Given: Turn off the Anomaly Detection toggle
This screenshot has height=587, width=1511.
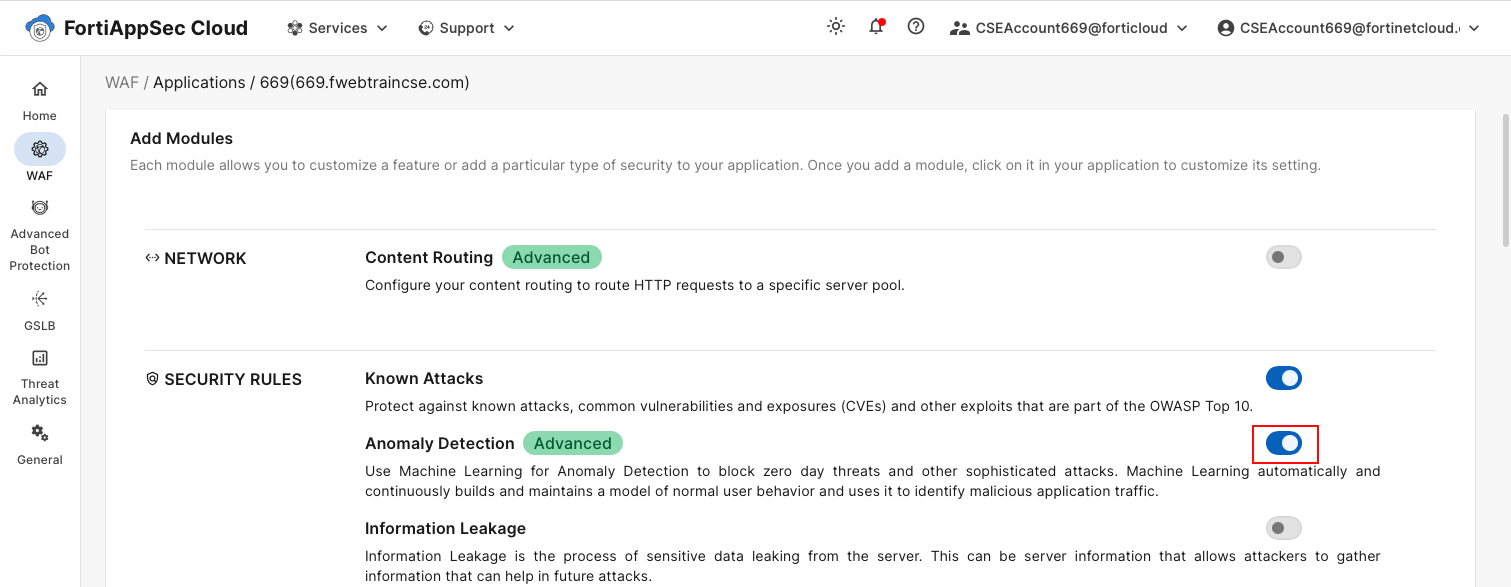Looking at the screenshot, I should pyautogui.click(x=1284, y=443).
